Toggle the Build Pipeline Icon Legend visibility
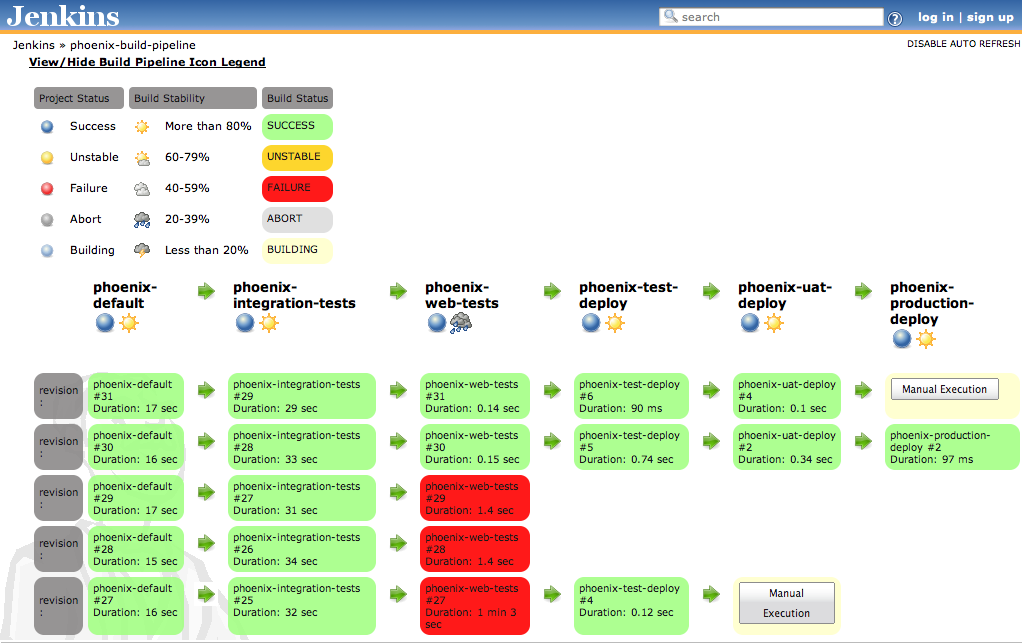The height and width of the screenshot is (643, 1022). click(147, 62)
